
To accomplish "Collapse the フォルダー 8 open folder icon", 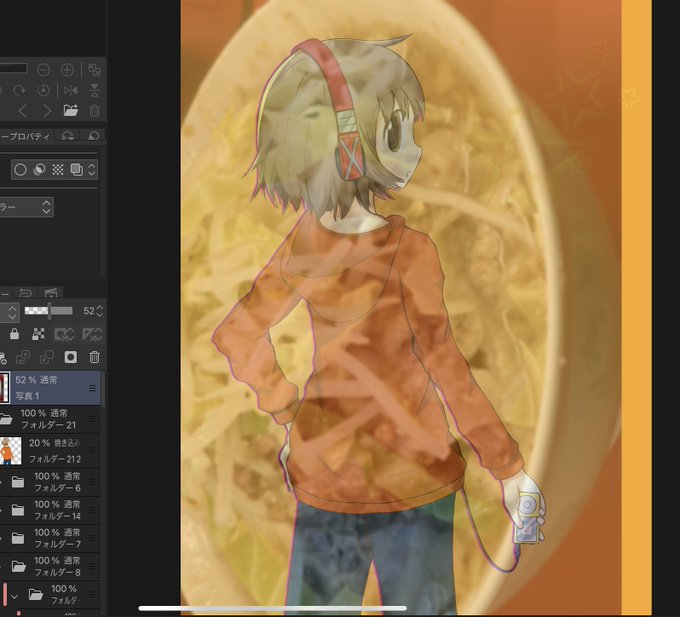I will (x=18, y=566).
